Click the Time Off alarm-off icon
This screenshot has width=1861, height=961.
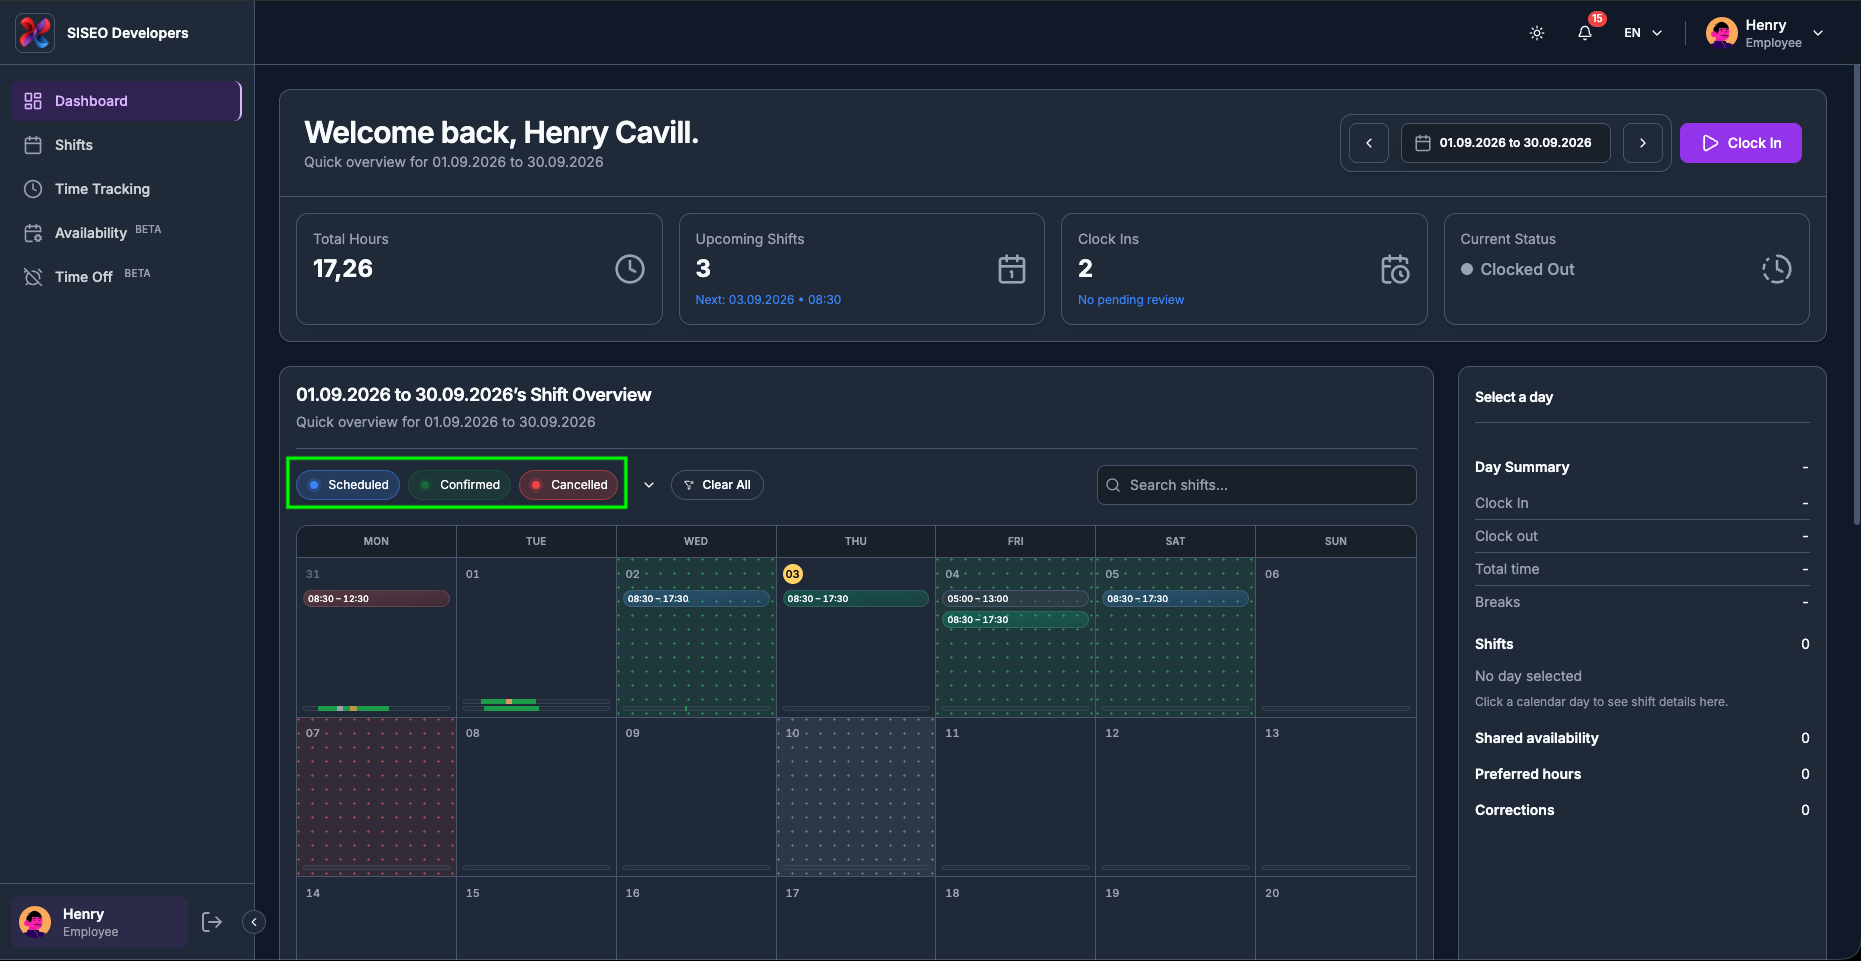(33, 277)
